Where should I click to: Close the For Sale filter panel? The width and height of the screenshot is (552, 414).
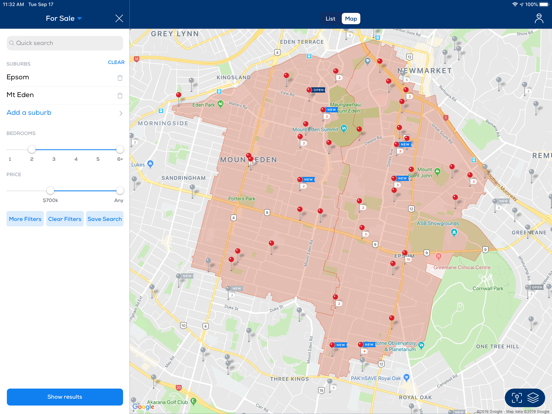click(x=119, y=18)
